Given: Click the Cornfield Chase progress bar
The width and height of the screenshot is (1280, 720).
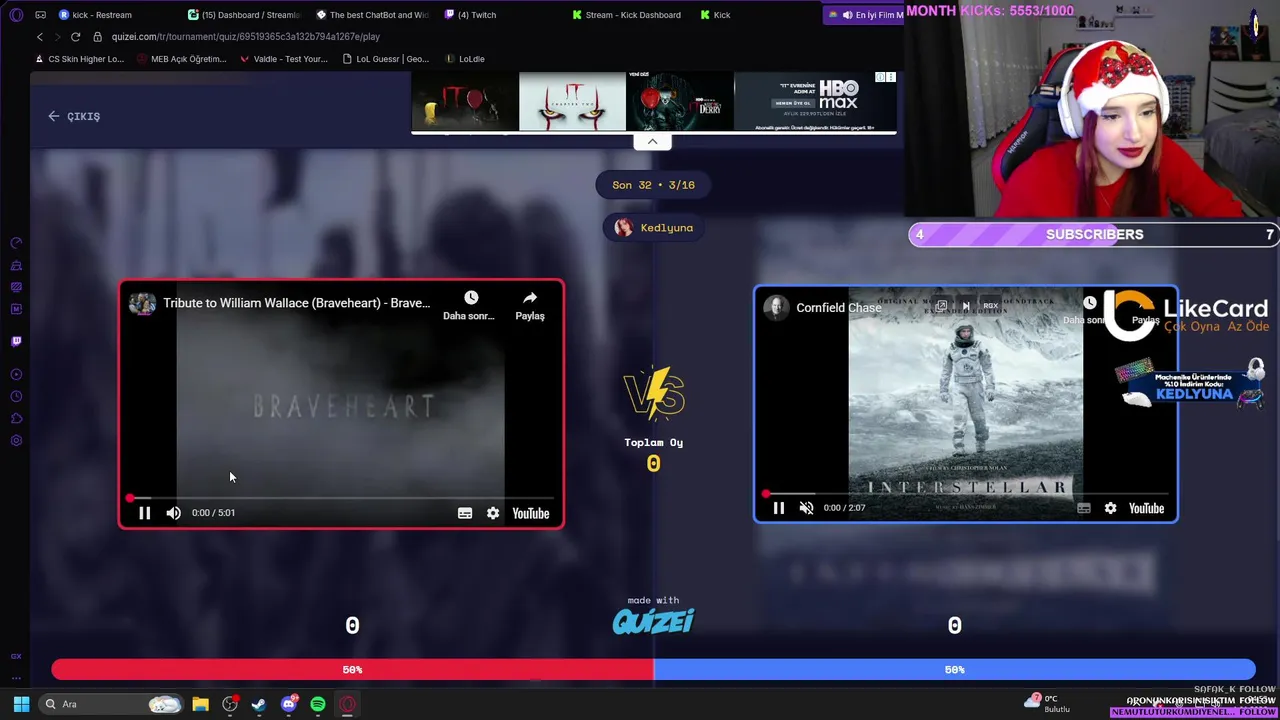Looking at the screenshot, I should [965, 493].
